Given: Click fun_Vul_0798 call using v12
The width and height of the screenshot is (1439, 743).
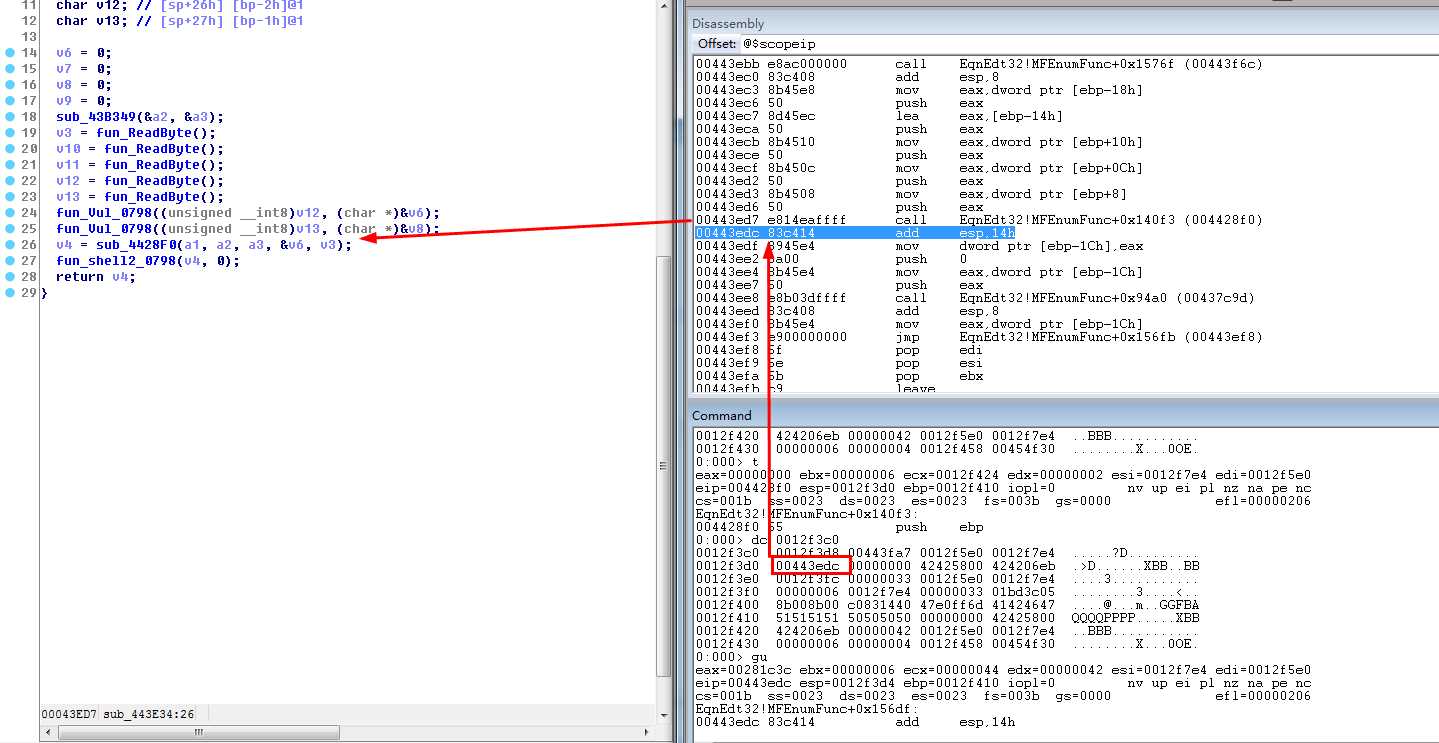Looking at the screenshot, I should coord(247,212).
